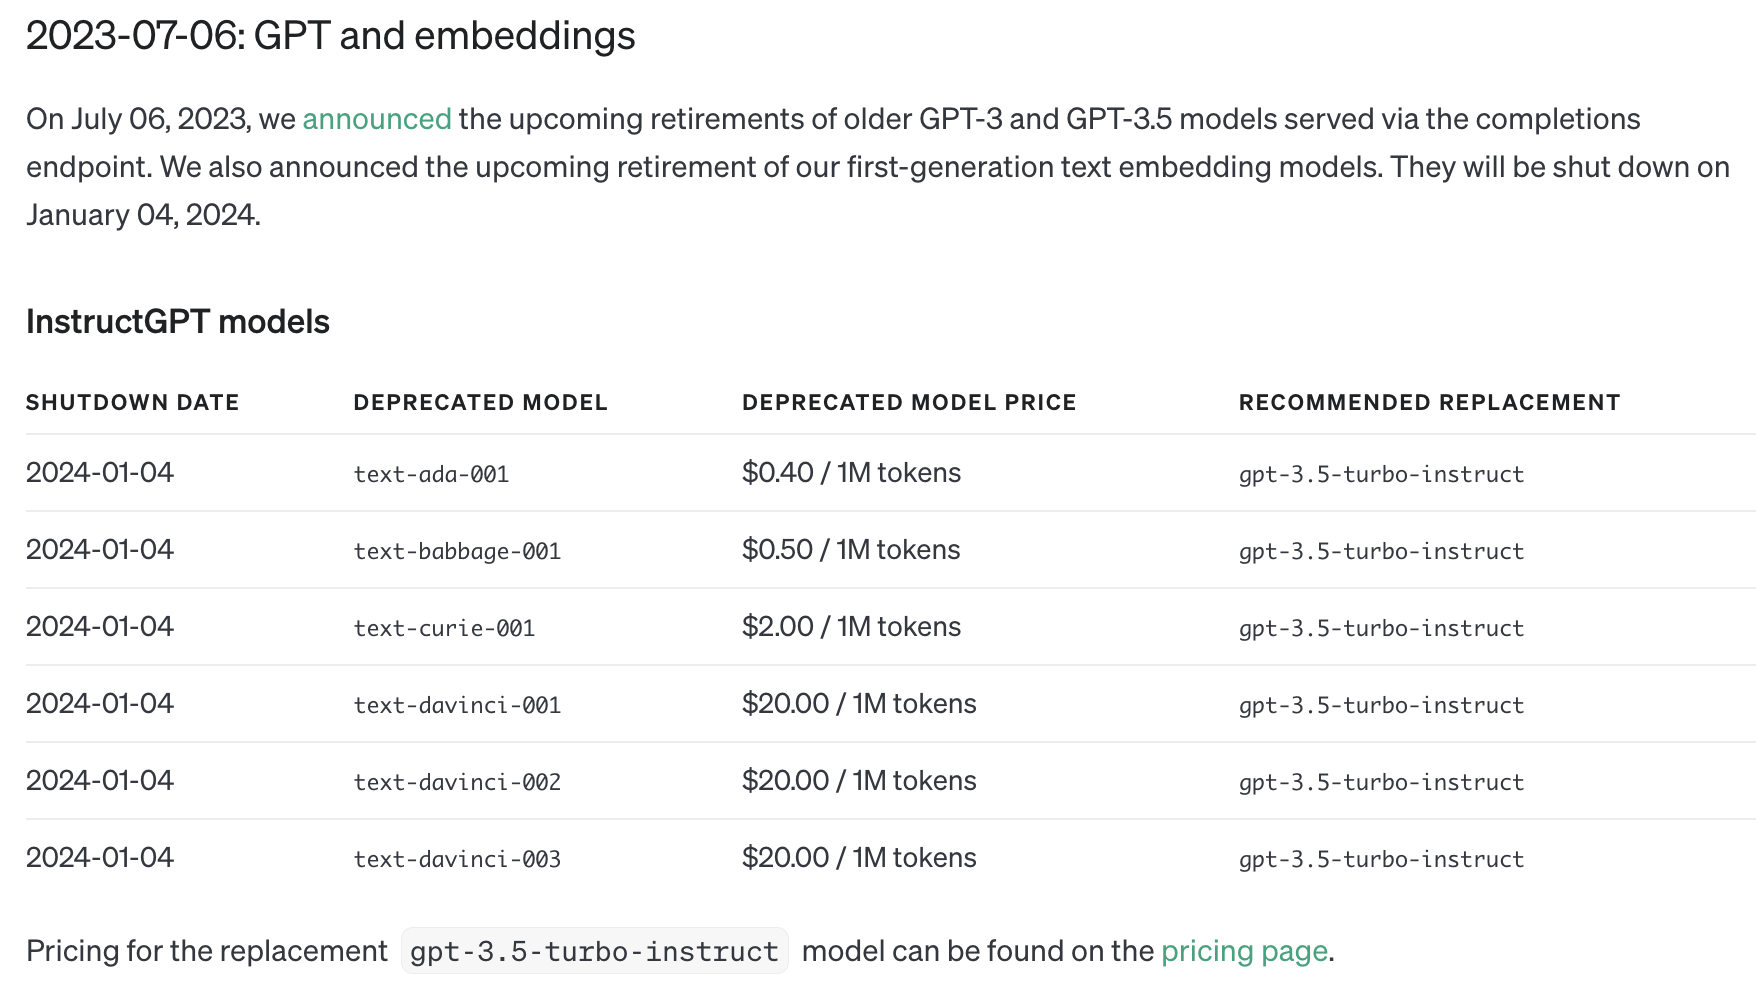The width and height of the screenshot is (1756, 988).
Task: Click the Shutdown Date column header
Action: tap(132, 402)
